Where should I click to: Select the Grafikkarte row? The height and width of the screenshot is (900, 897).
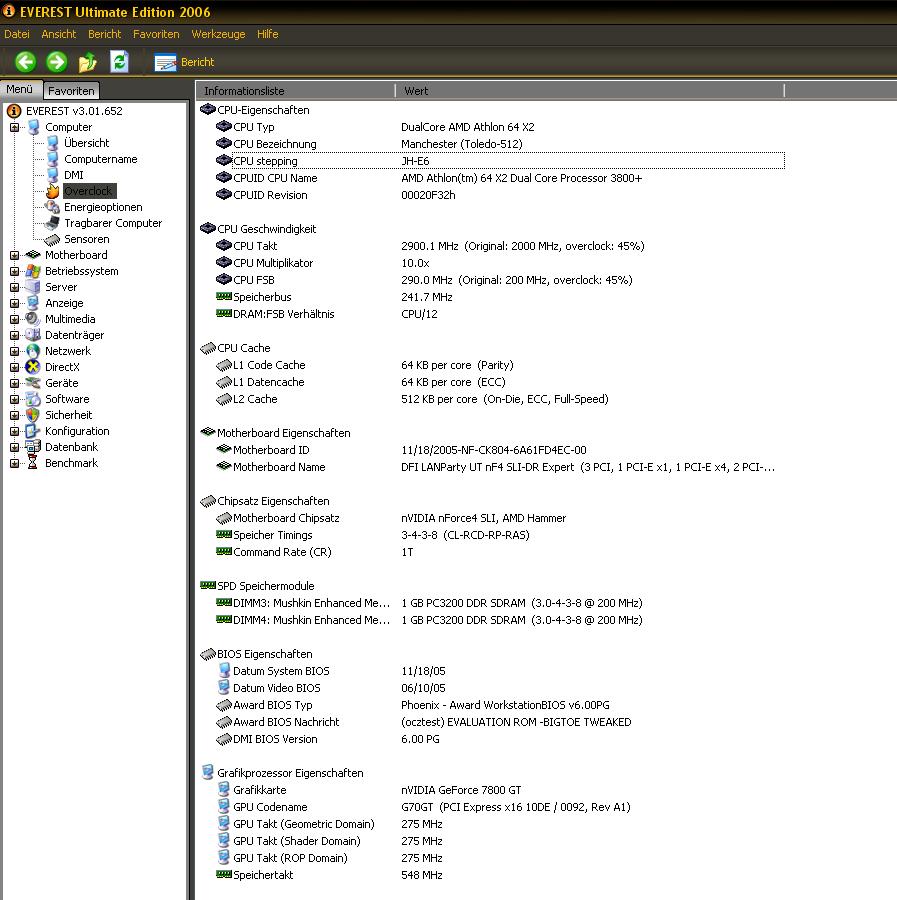(x=500, y=790)
